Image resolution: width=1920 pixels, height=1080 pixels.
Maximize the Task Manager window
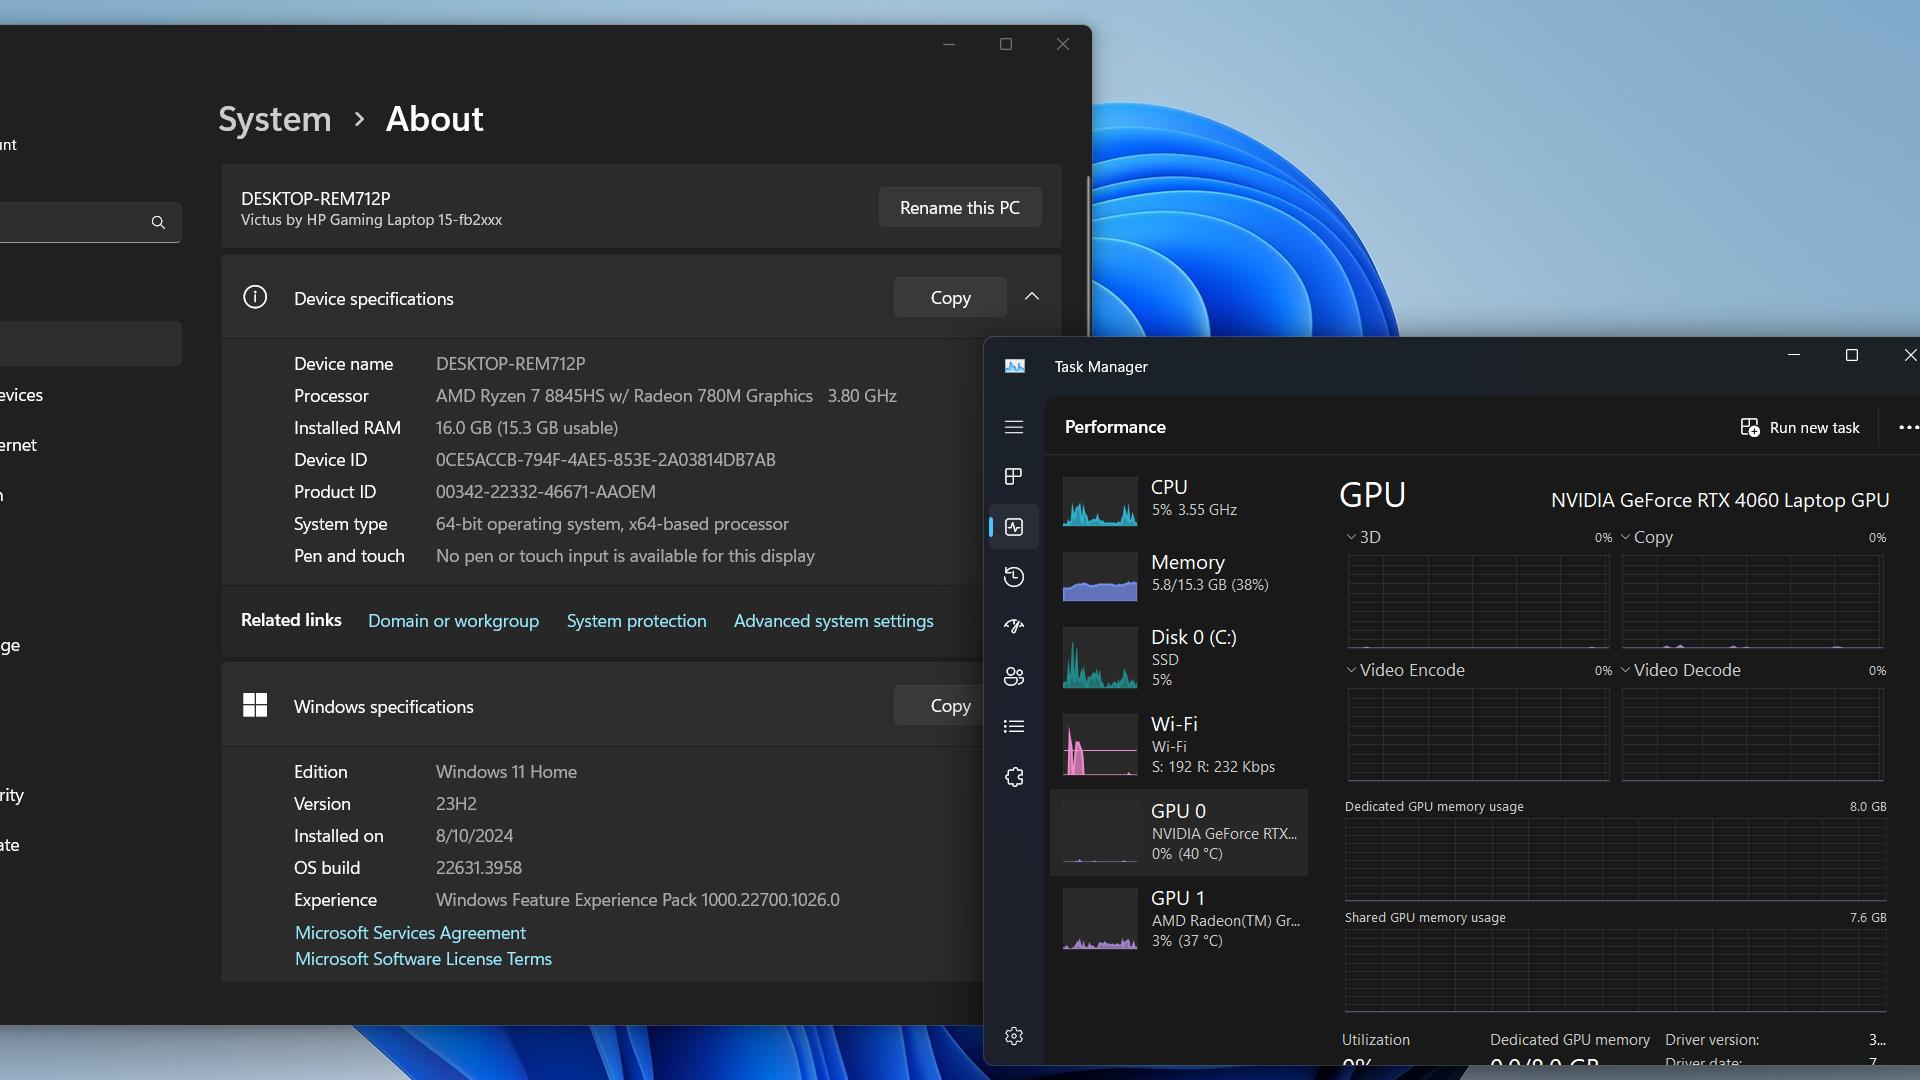(1851, 355)
